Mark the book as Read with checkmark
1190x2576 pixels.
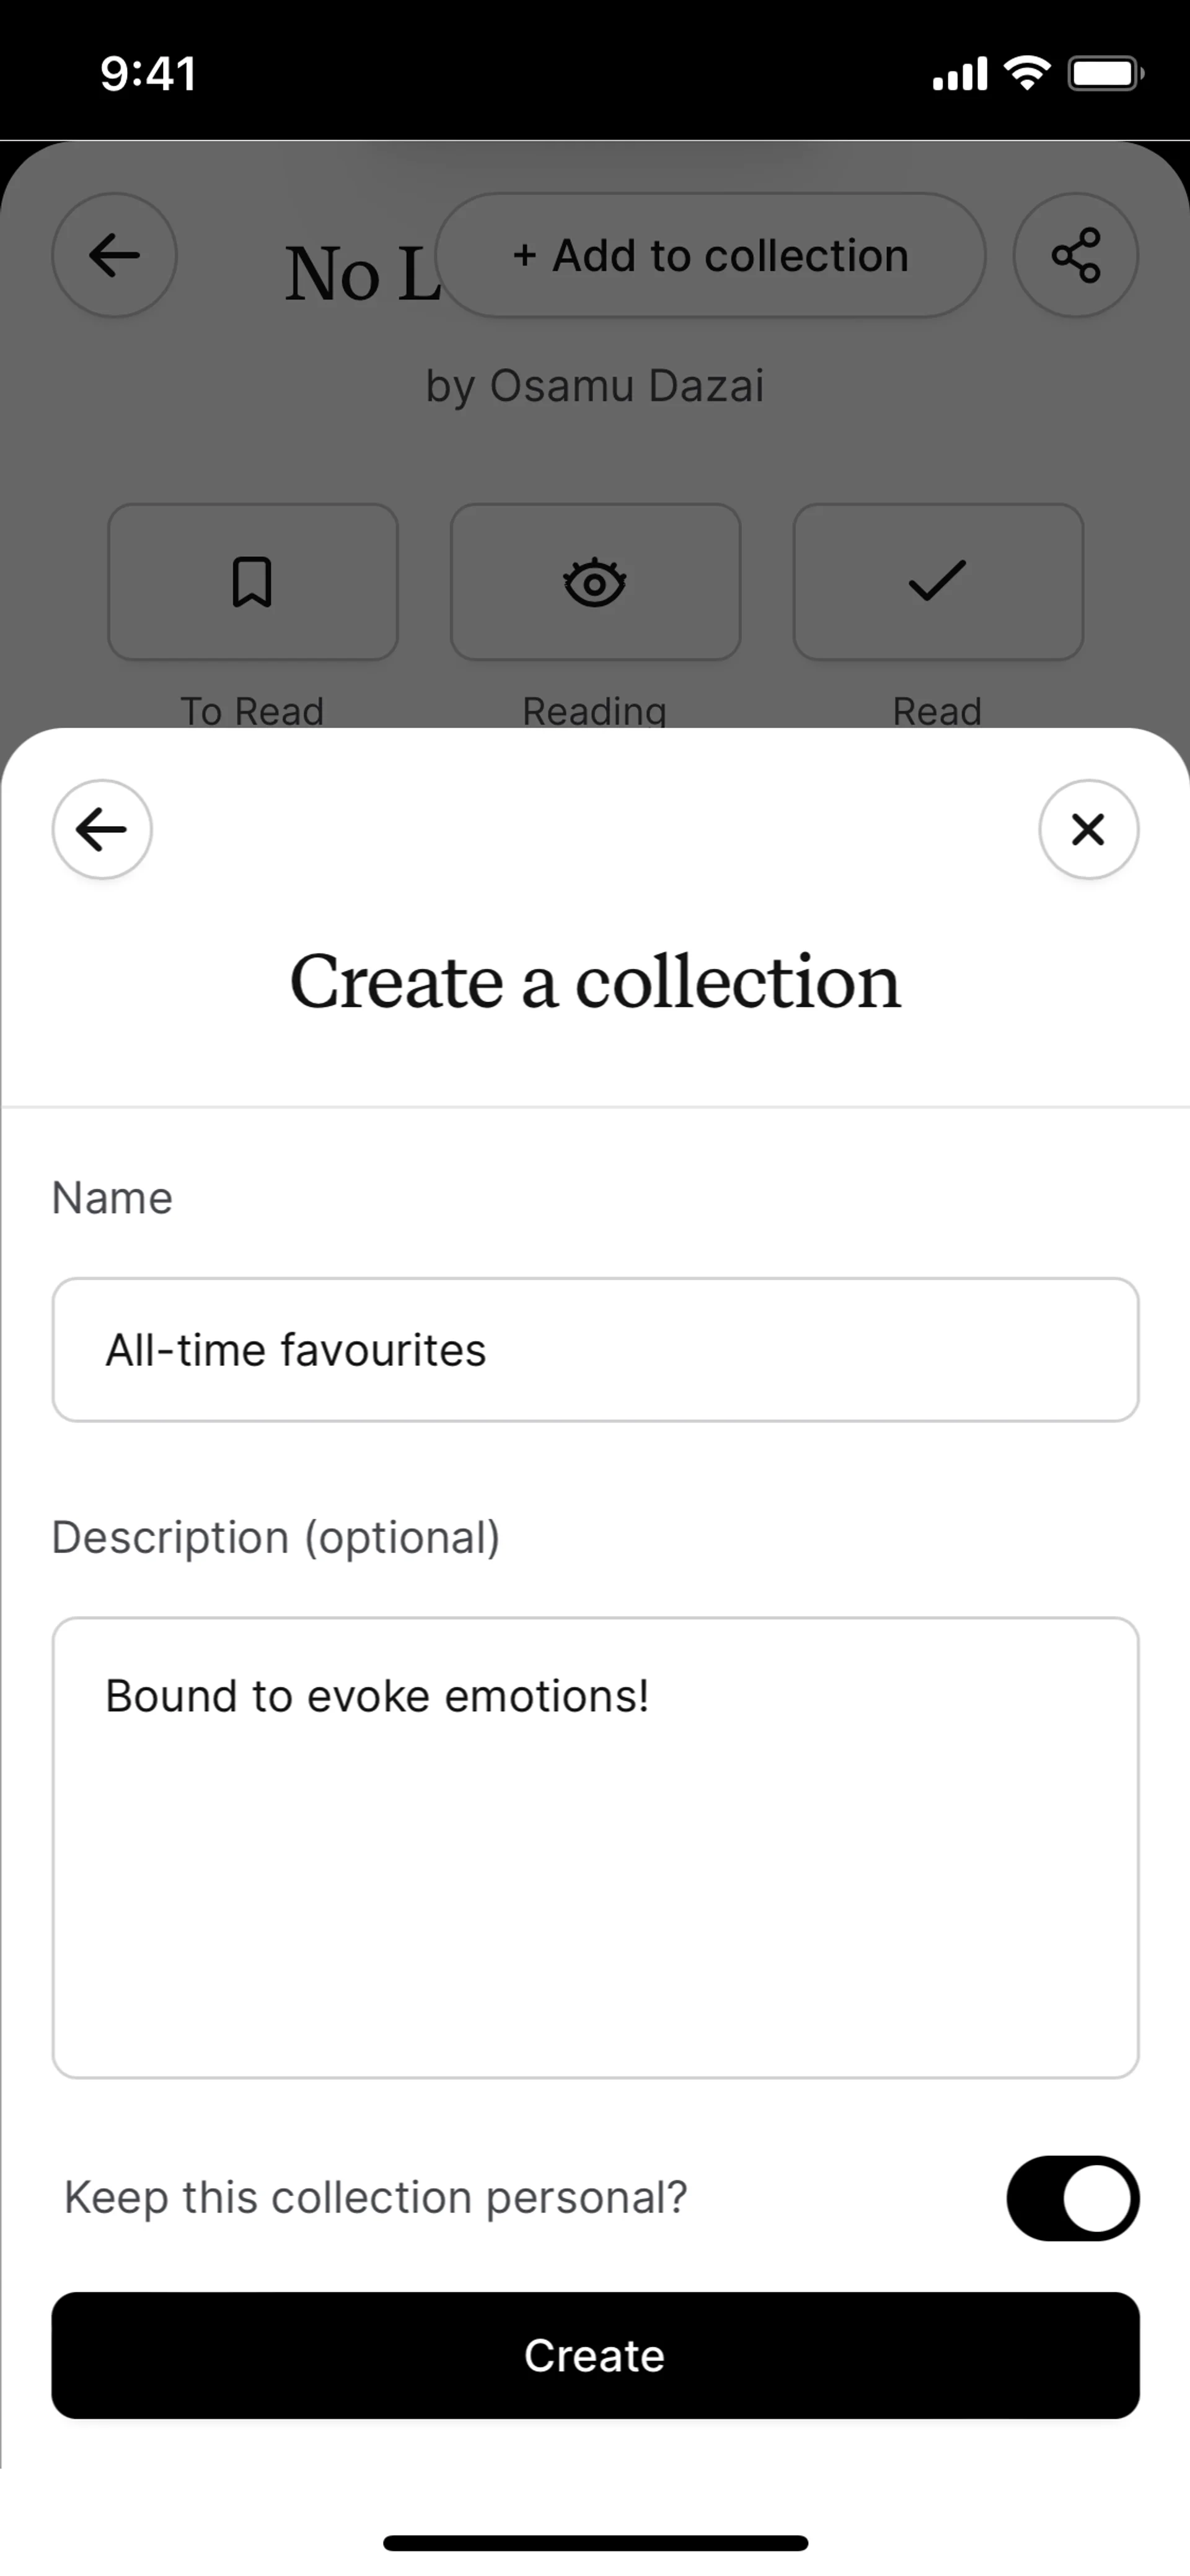pyautogui.click(x=937, y=582)
